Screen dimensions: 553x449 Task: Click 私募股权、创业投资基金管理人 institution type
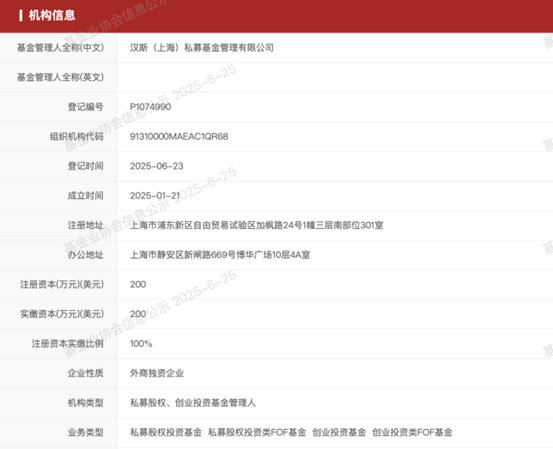point(193,403)
